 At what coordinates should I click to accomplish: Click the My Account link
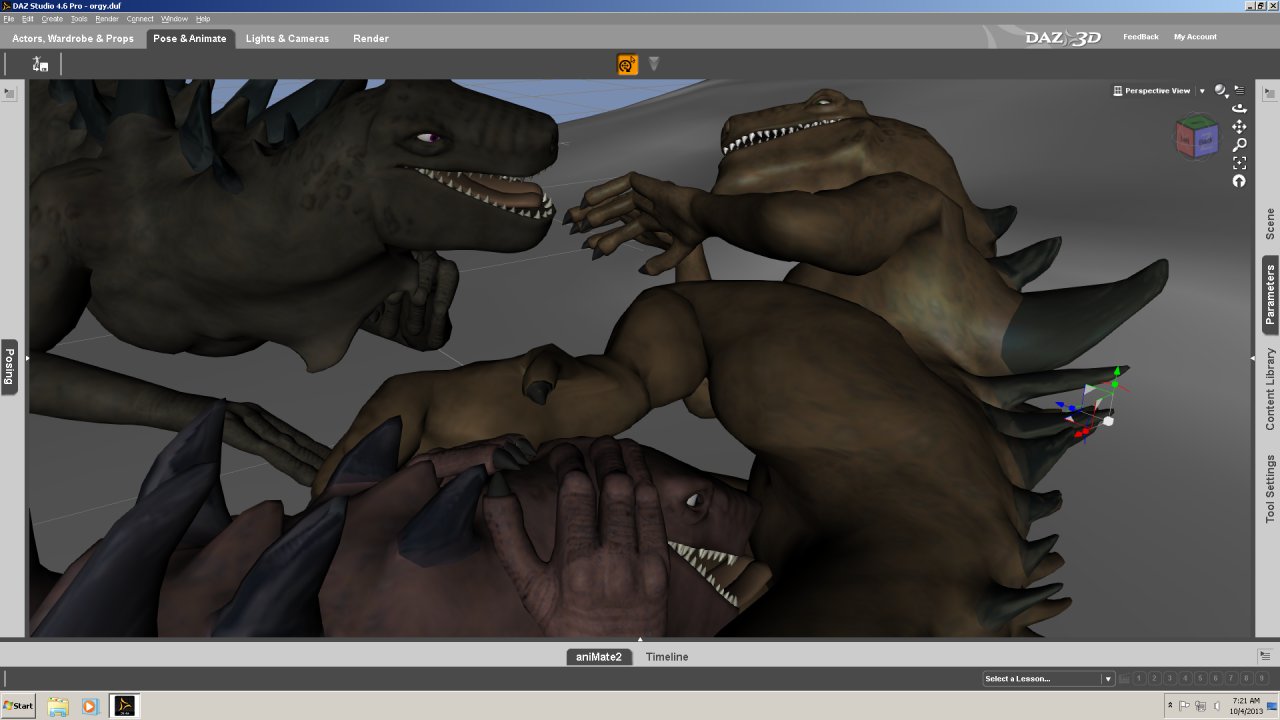[x=1195, y=37]
